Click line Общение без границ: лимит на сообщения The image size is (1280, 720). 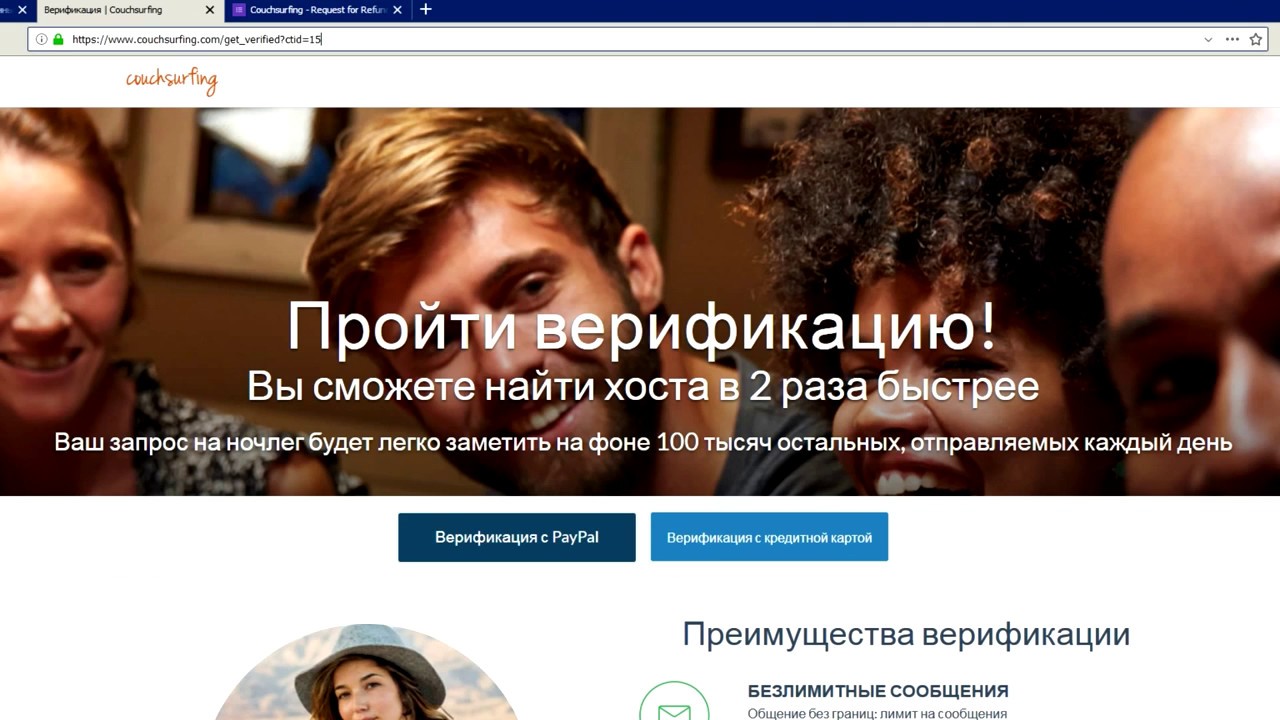(877, 713)
